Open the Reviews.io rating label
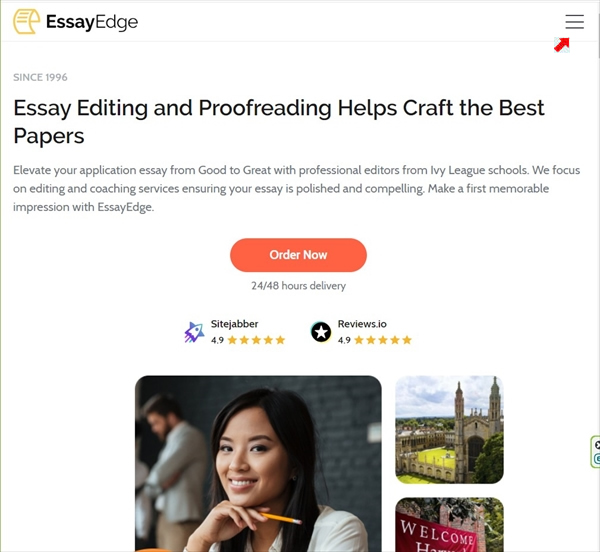The image size is (600, 552). coord(362,324)
